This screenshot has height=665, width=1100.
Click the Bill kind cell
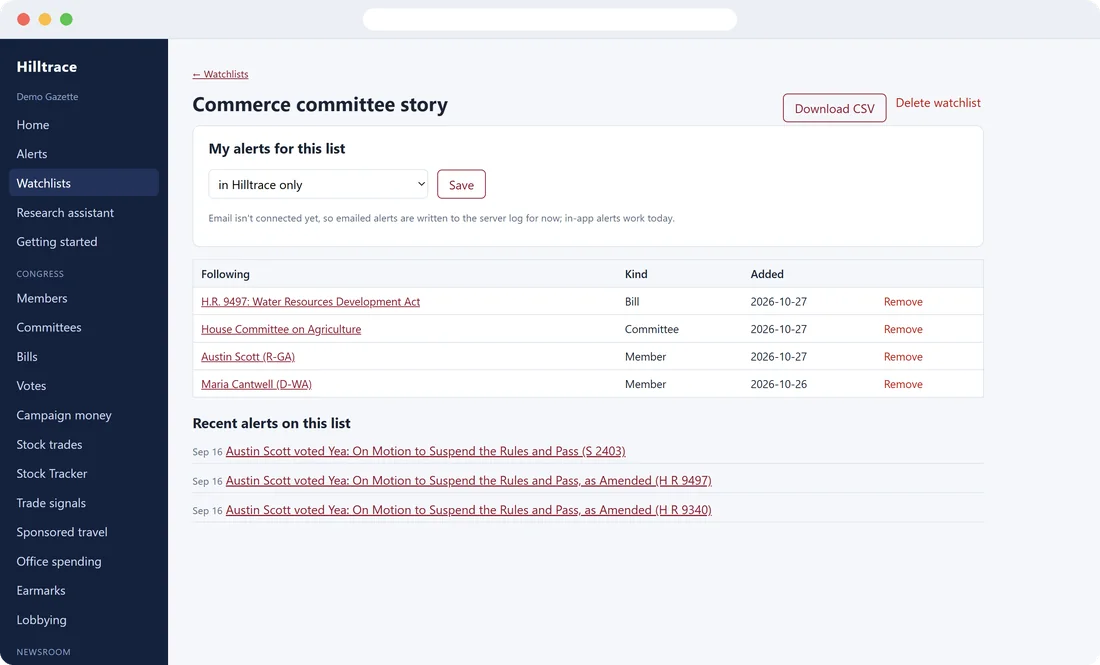[631, 302]
